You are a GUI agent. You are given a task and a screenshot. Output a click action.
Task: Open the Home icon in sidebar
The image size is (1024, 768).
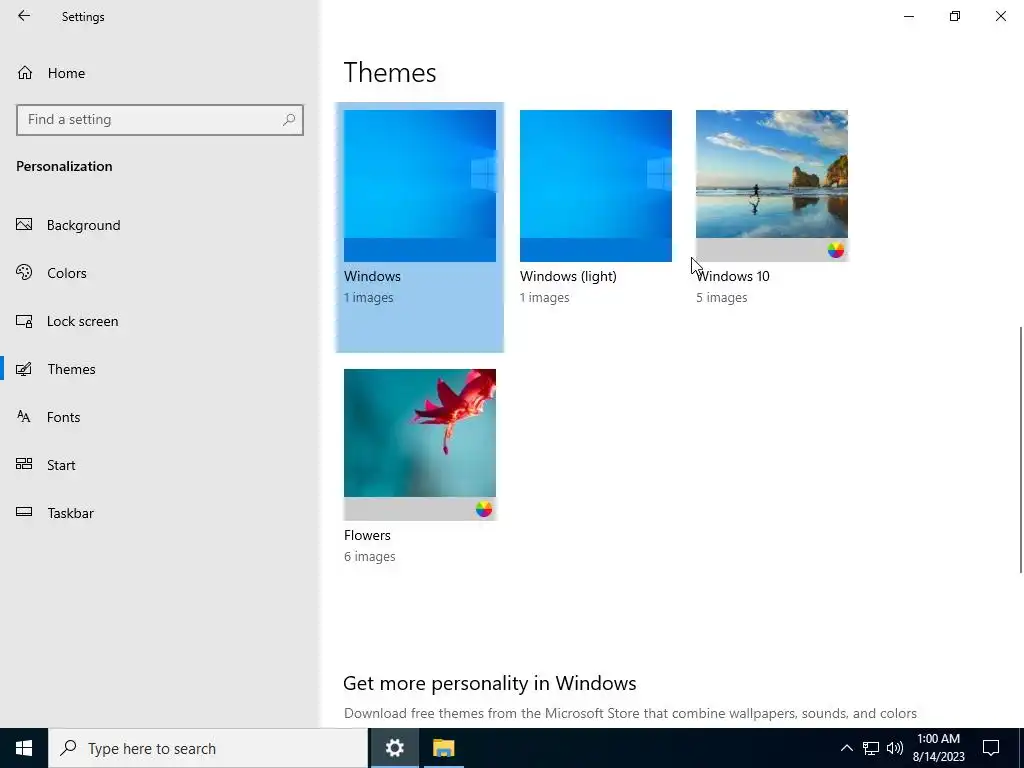click(25, 72)
